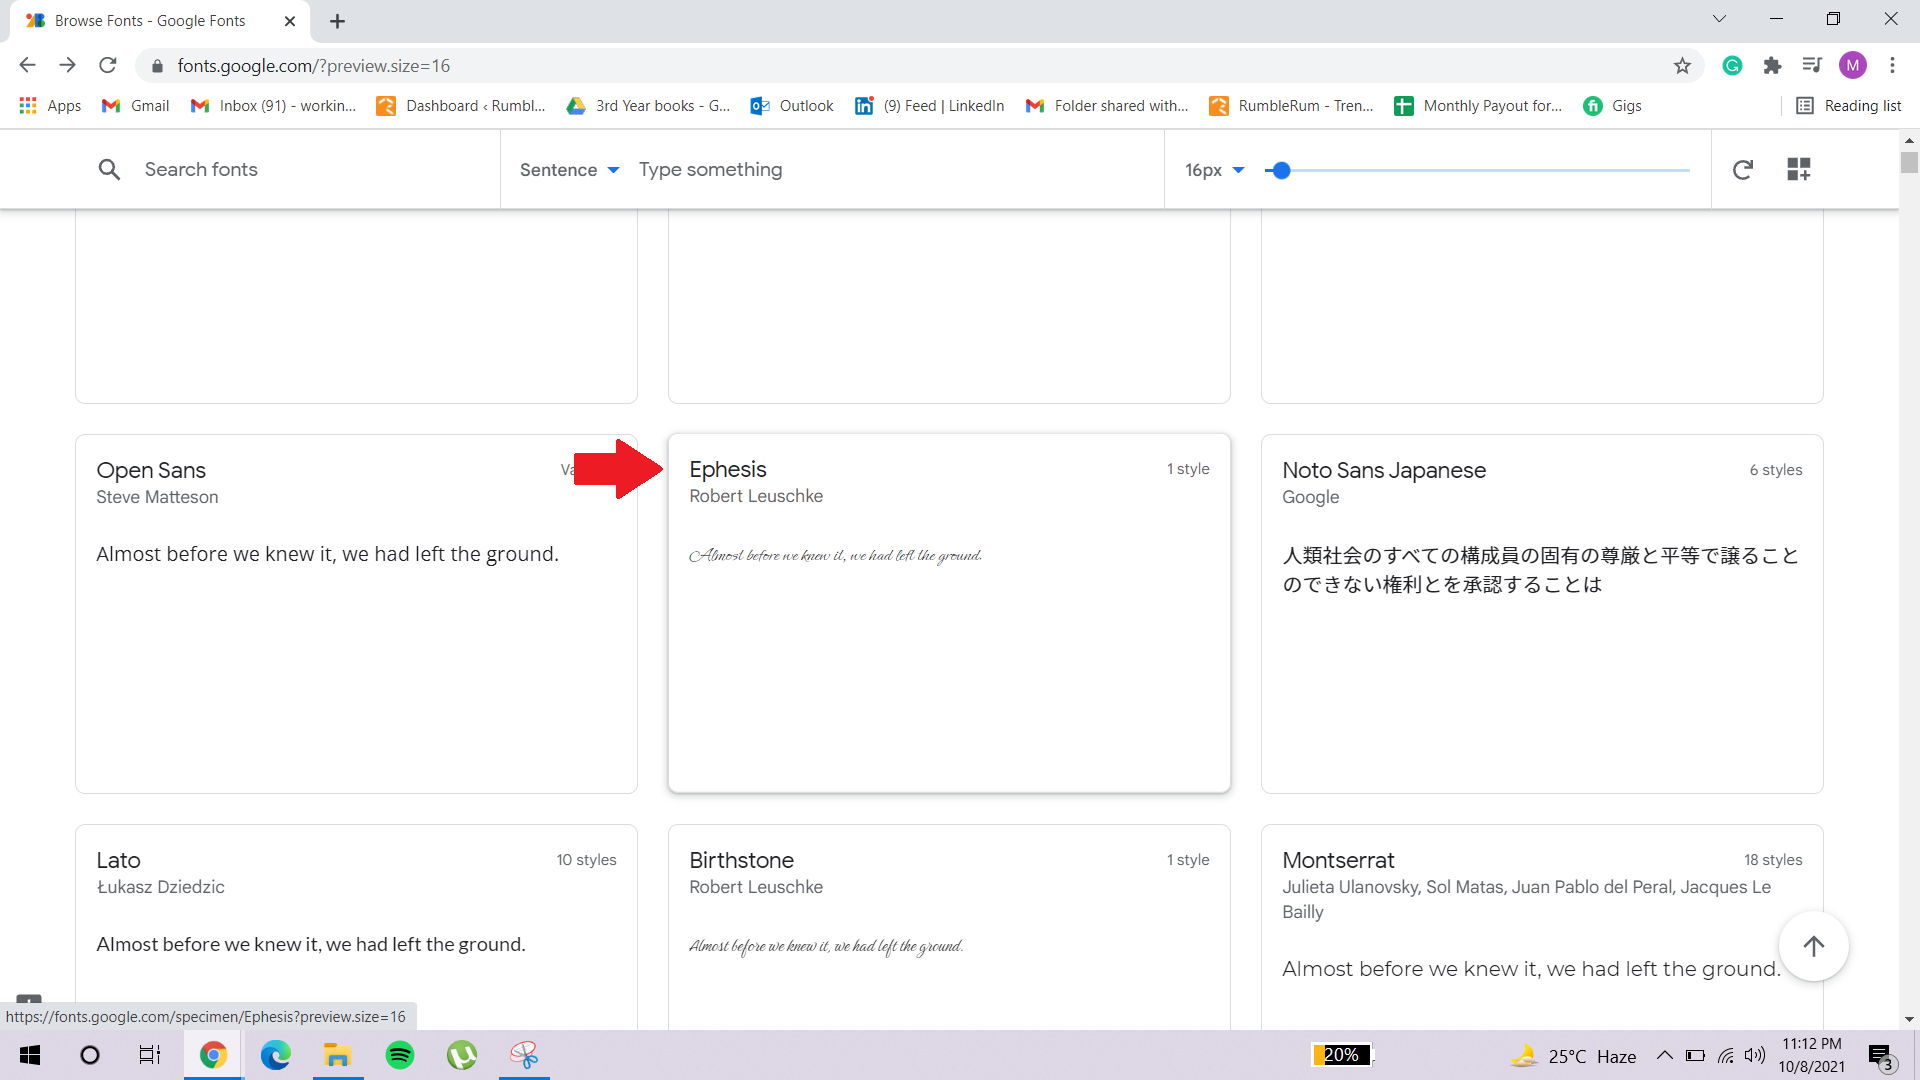Go forward in browser history
The width and height of the screenshot is (1920, 1080).
[67, 66]
